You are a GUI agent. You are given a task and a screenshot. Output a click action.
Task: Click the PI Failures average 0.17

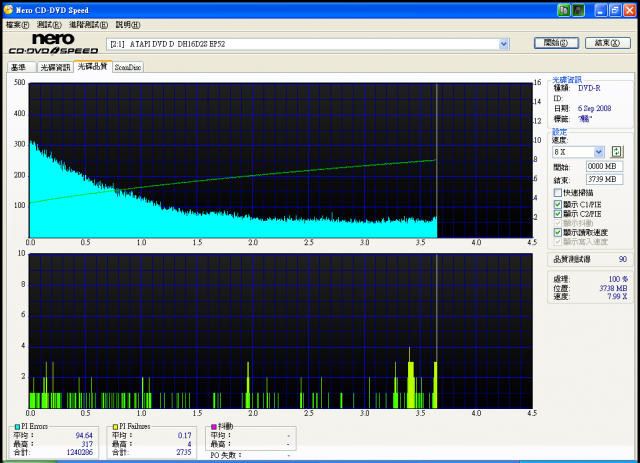[x=184, y=436]
